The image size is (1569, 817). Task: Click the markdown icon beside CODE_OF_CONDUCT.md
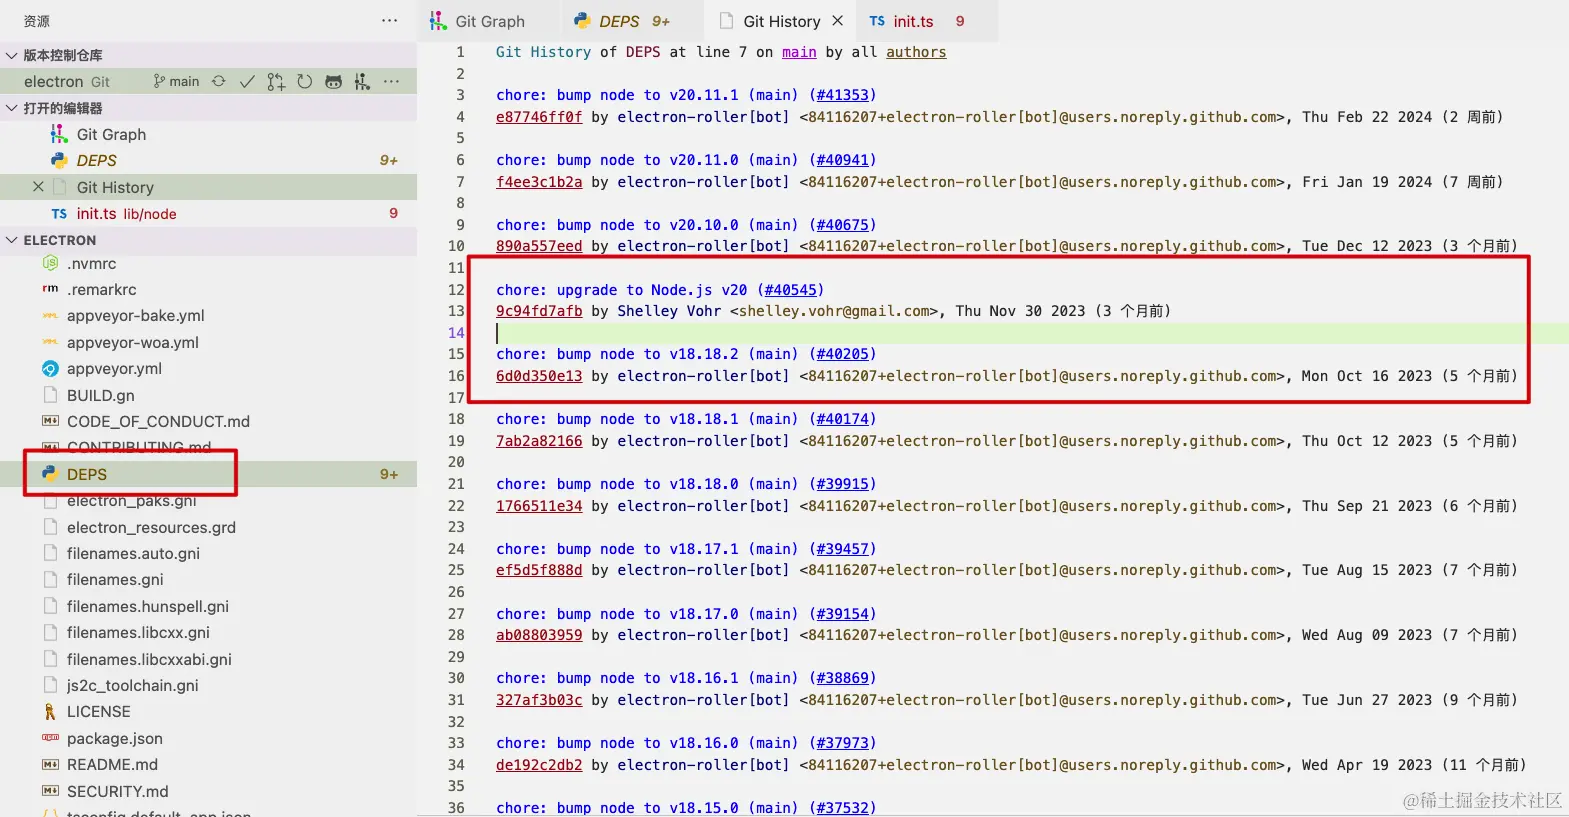[x=50, y=421]
